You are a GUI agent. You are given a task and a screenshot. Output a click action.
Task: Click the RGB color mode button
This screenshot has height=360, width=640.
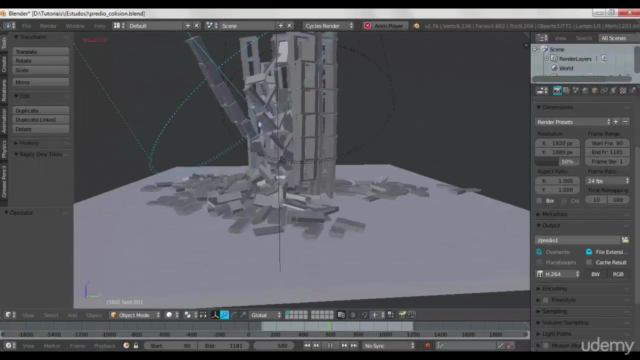point(618,274)
